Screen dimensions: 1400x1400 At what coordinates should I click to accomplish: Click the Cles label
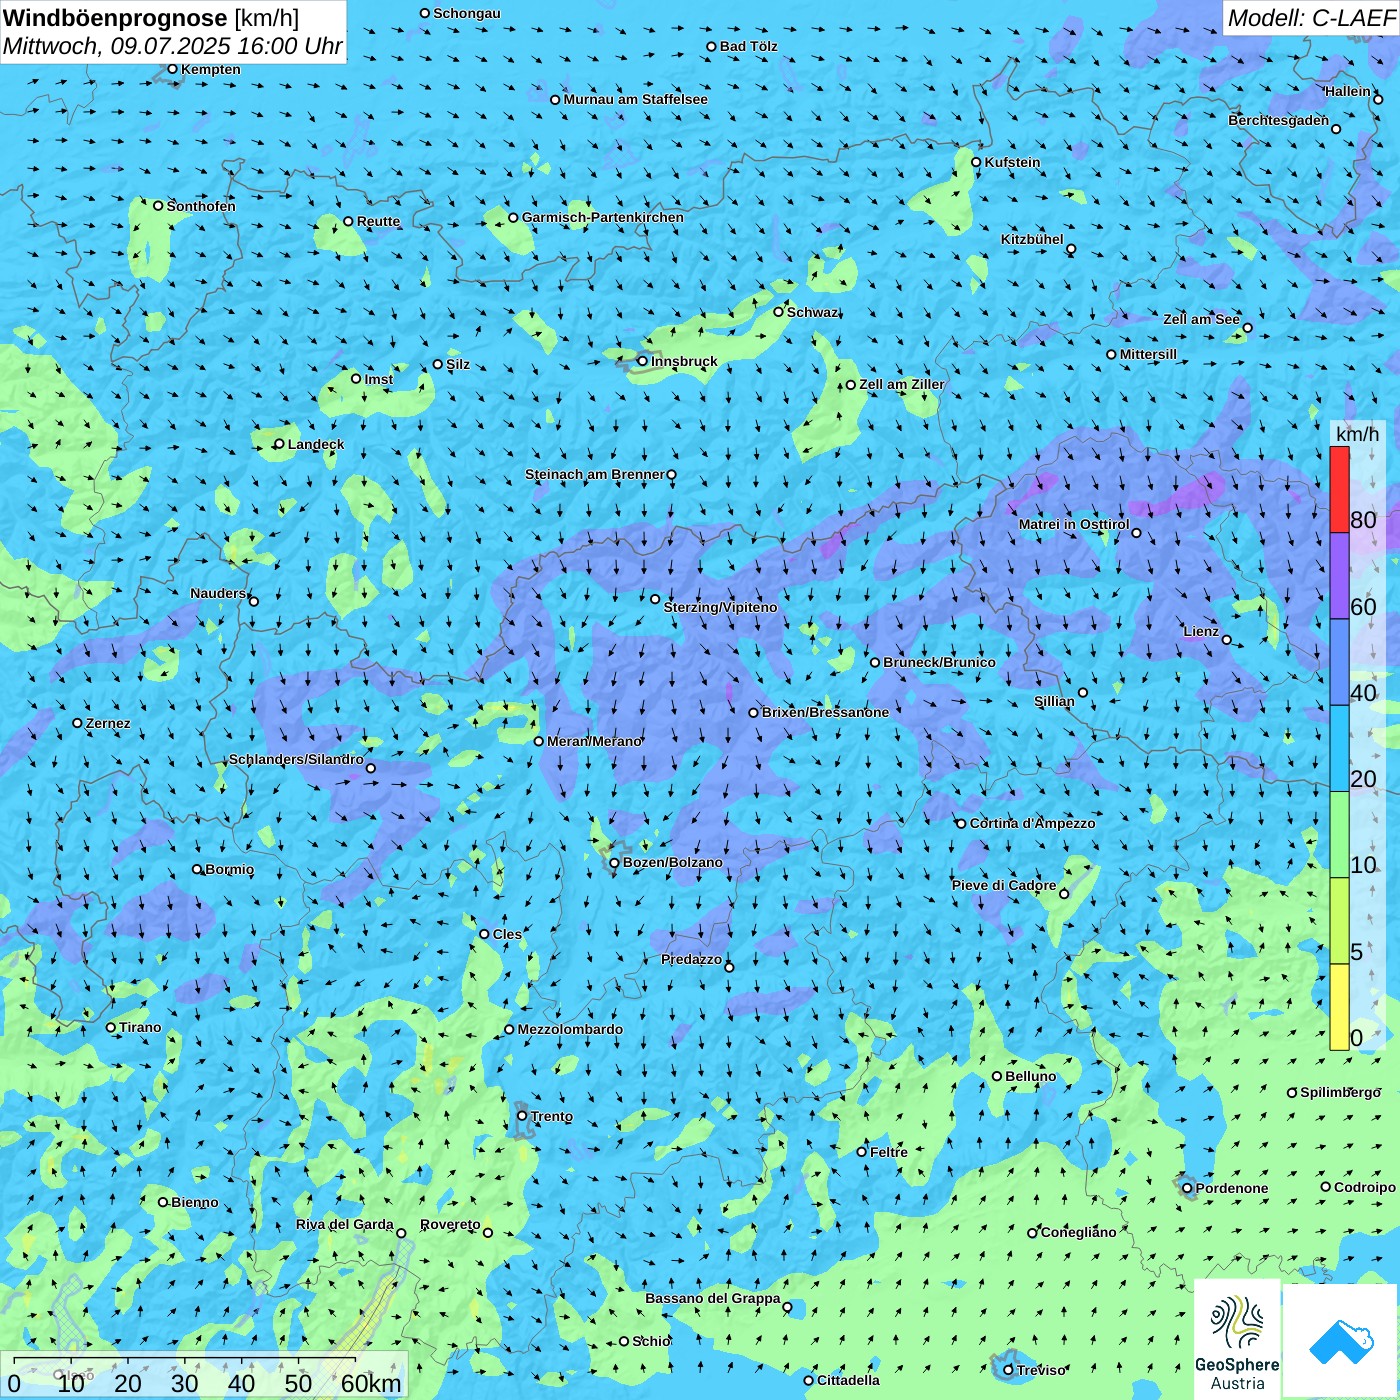507,934
